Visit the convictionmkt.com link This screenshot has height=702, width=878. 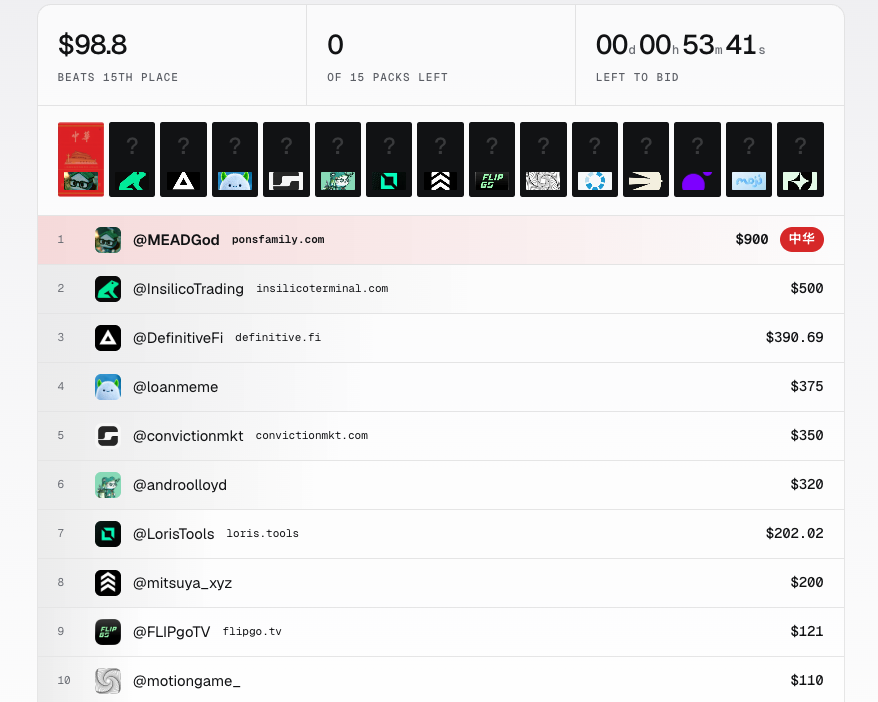coord(312,436)
